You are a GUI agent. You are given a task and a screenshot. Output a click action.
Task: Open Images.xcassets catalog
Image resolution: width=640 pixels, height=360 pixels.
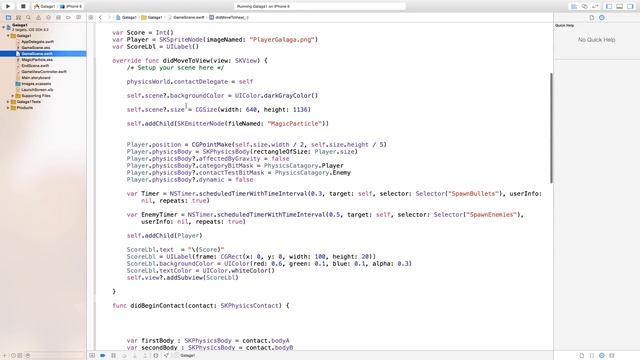click(x=36, y=84)
